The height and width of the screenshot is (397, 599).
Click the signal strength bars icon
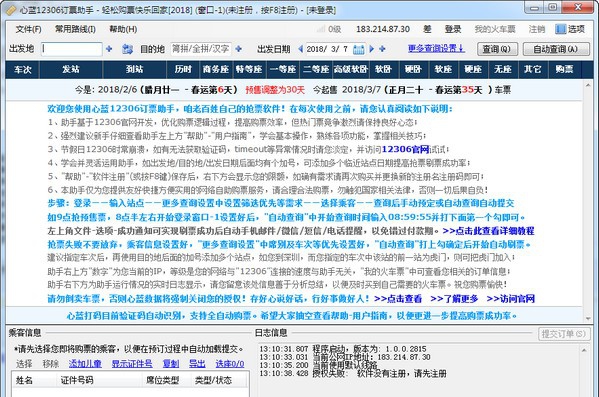[321, 29]
